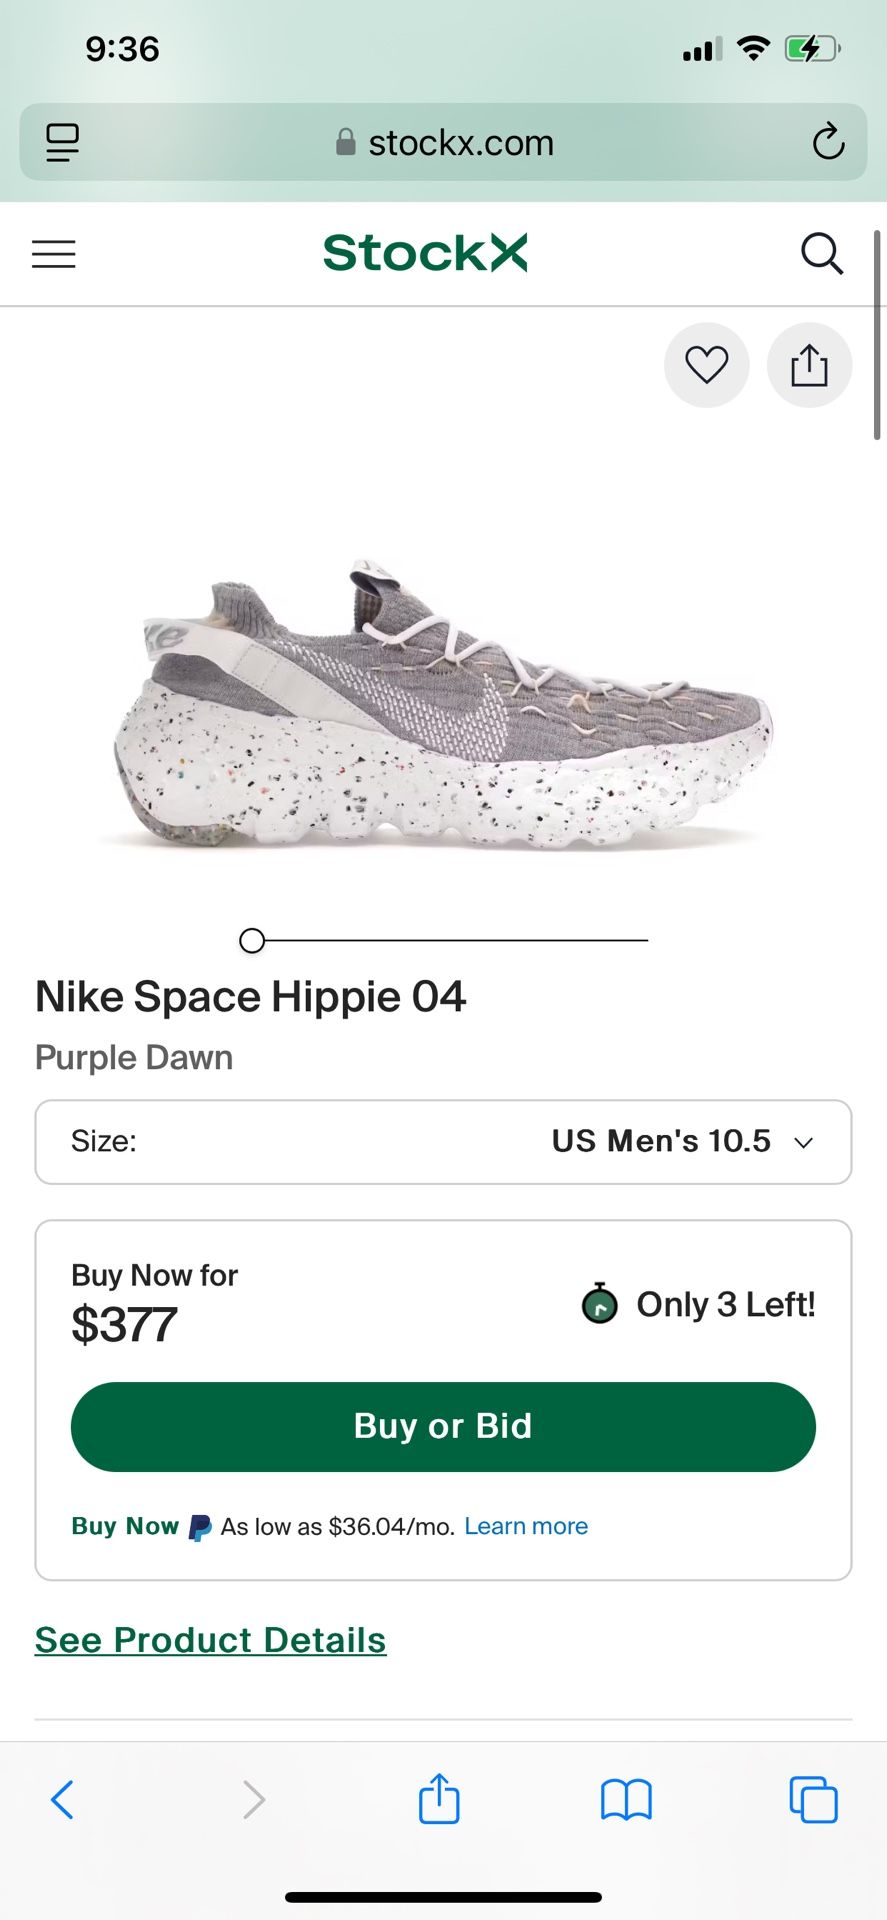Open Safari page settings icon
Screen dimensions: 887x1920
(62, 142)
